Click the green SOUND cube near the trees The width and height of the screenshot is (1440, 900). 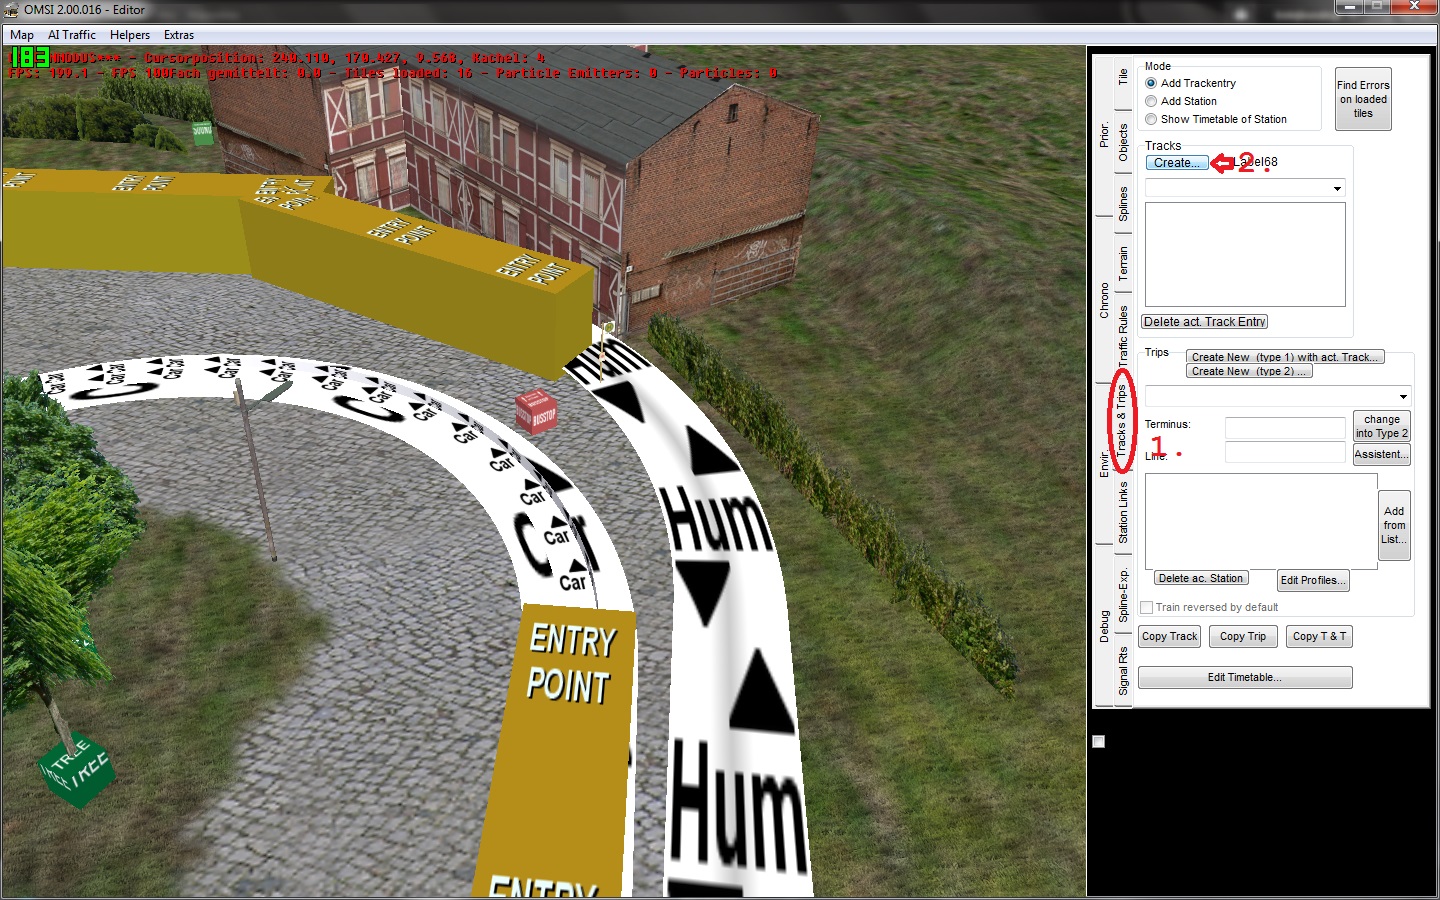(x=202, y=132)
